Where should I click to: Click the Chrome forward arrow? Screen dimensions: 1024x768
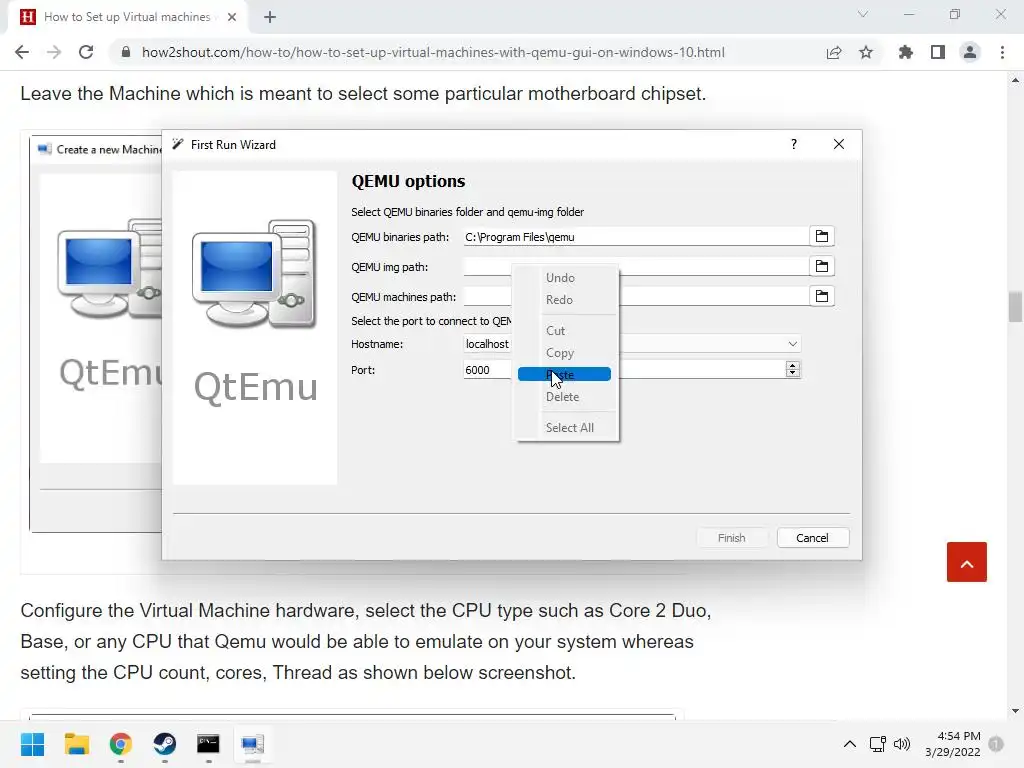click(x=54, y=52)
